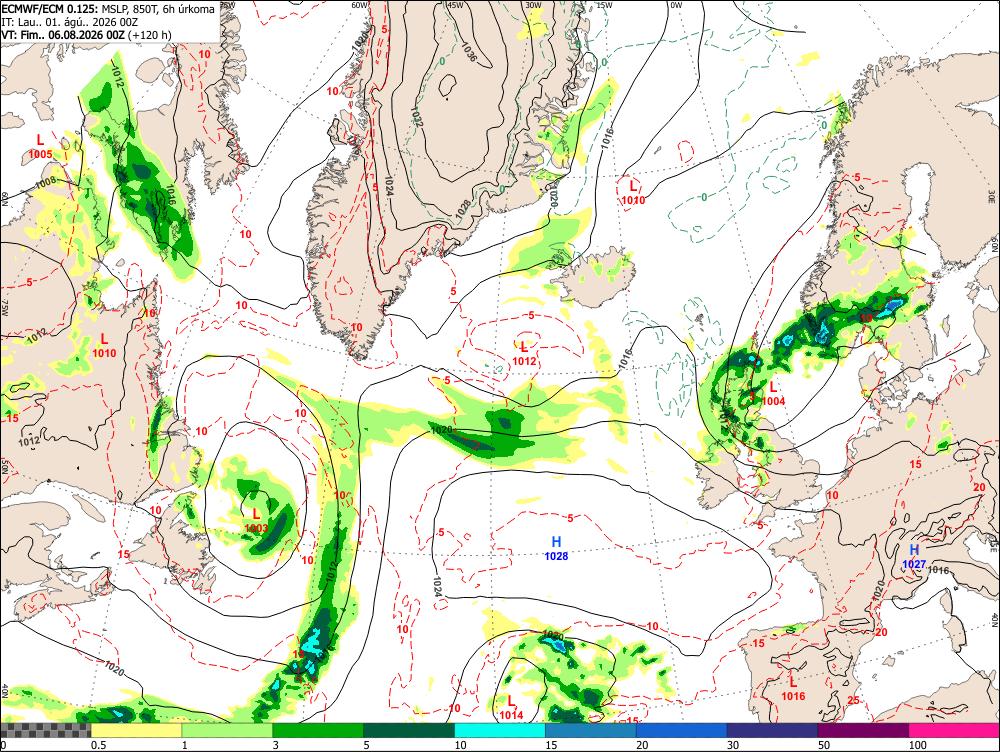The height and width of the screenshot is (752, 1000).
Task: Click the H 1028 high pressure marker
Action: click(x=556, y=548)
